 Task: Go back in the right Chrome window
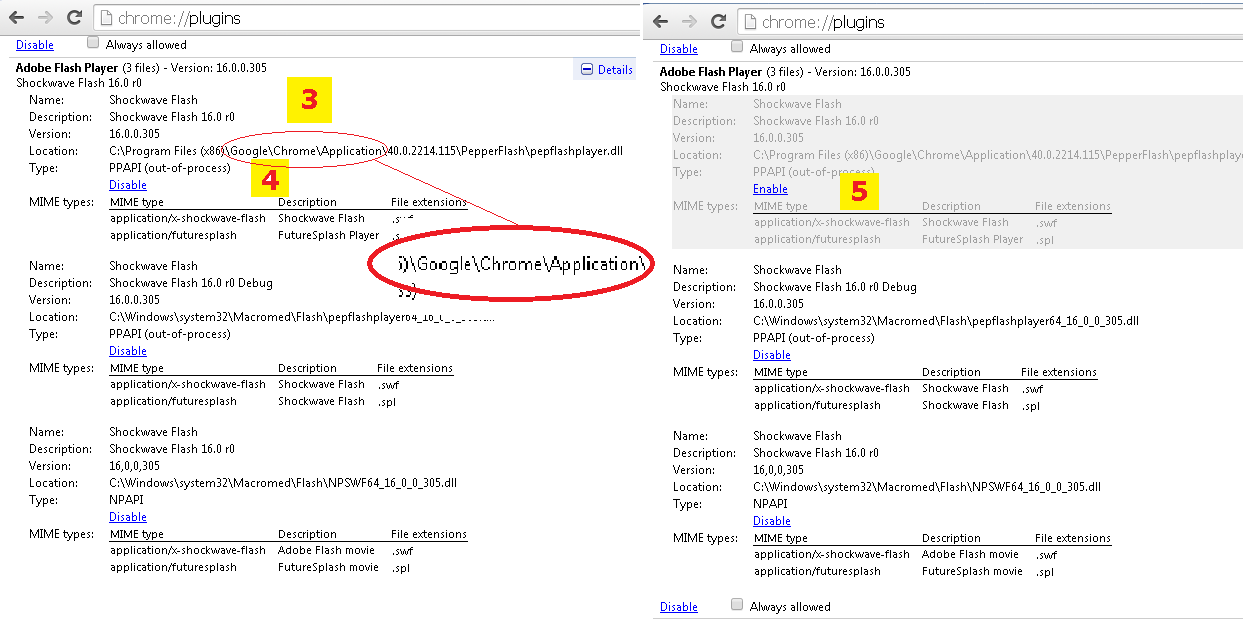point(660,21)
